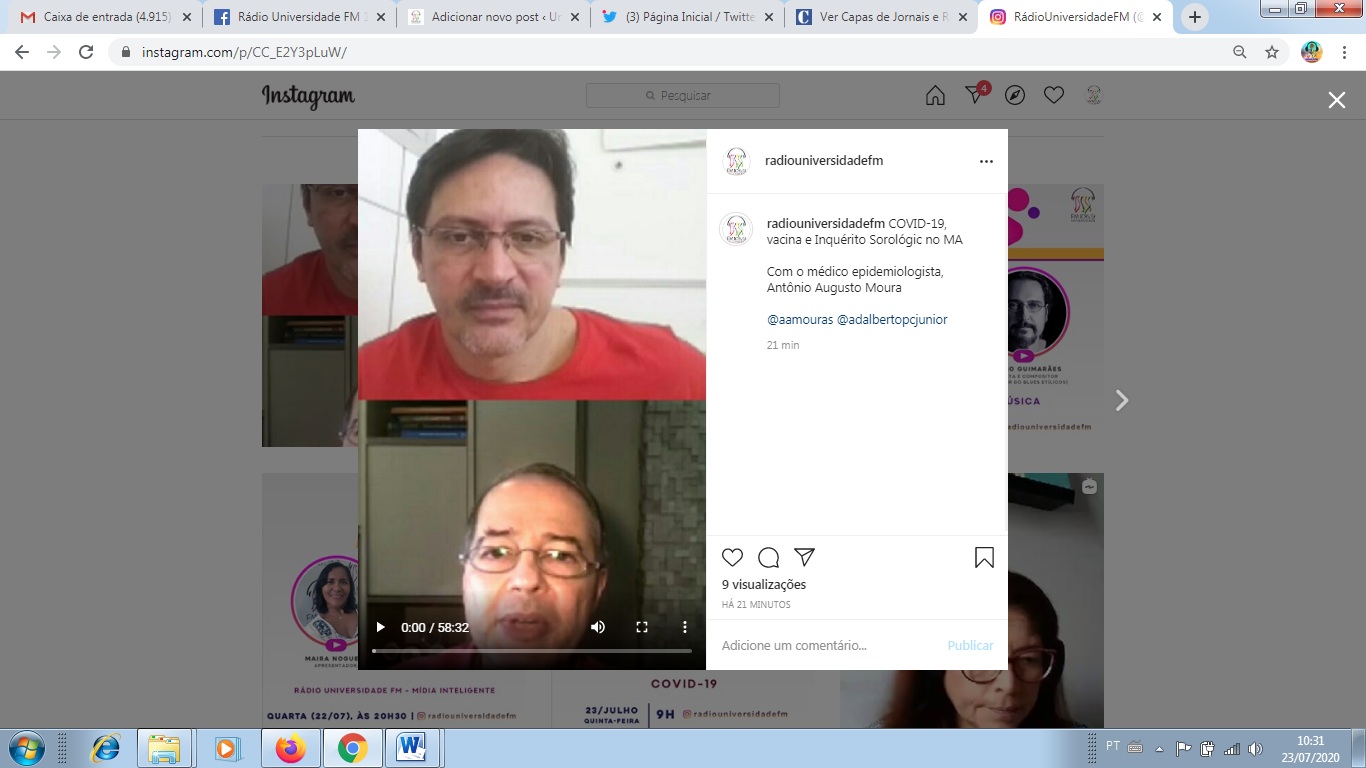Open system volume speaker icon

coord(1255,748)
